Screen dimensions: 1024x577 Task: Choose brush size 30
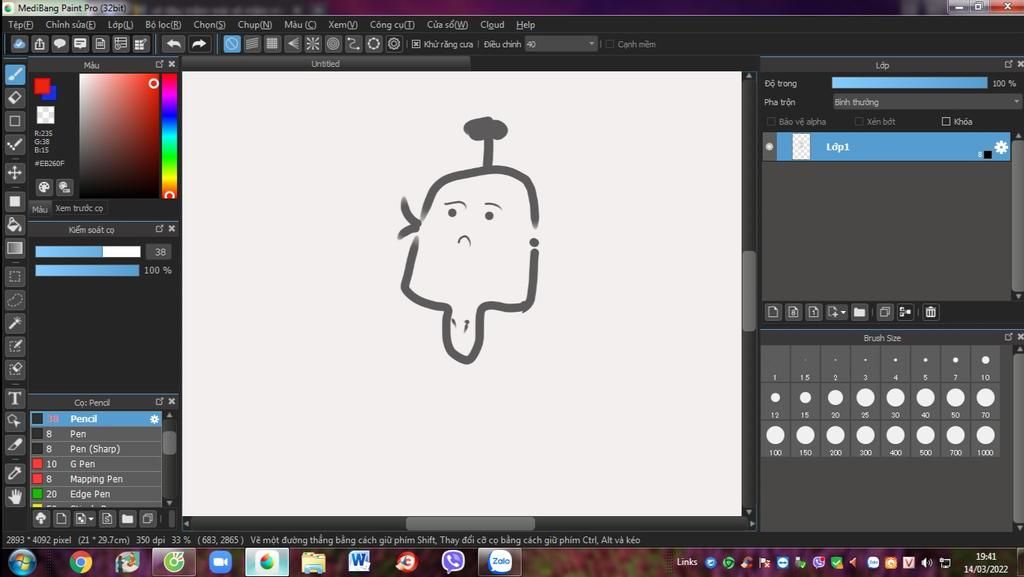pos(895,402)
